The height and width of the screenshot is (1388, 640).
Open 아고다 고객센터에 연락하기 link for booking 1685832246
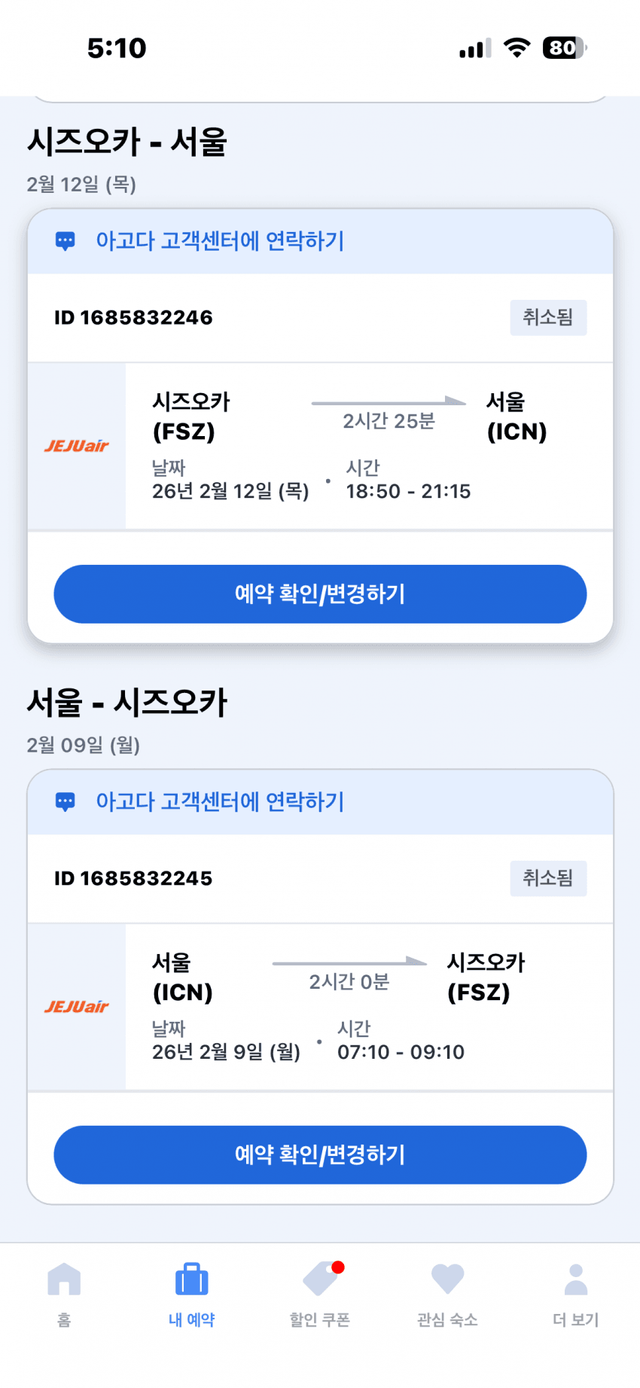pos(219,241)
